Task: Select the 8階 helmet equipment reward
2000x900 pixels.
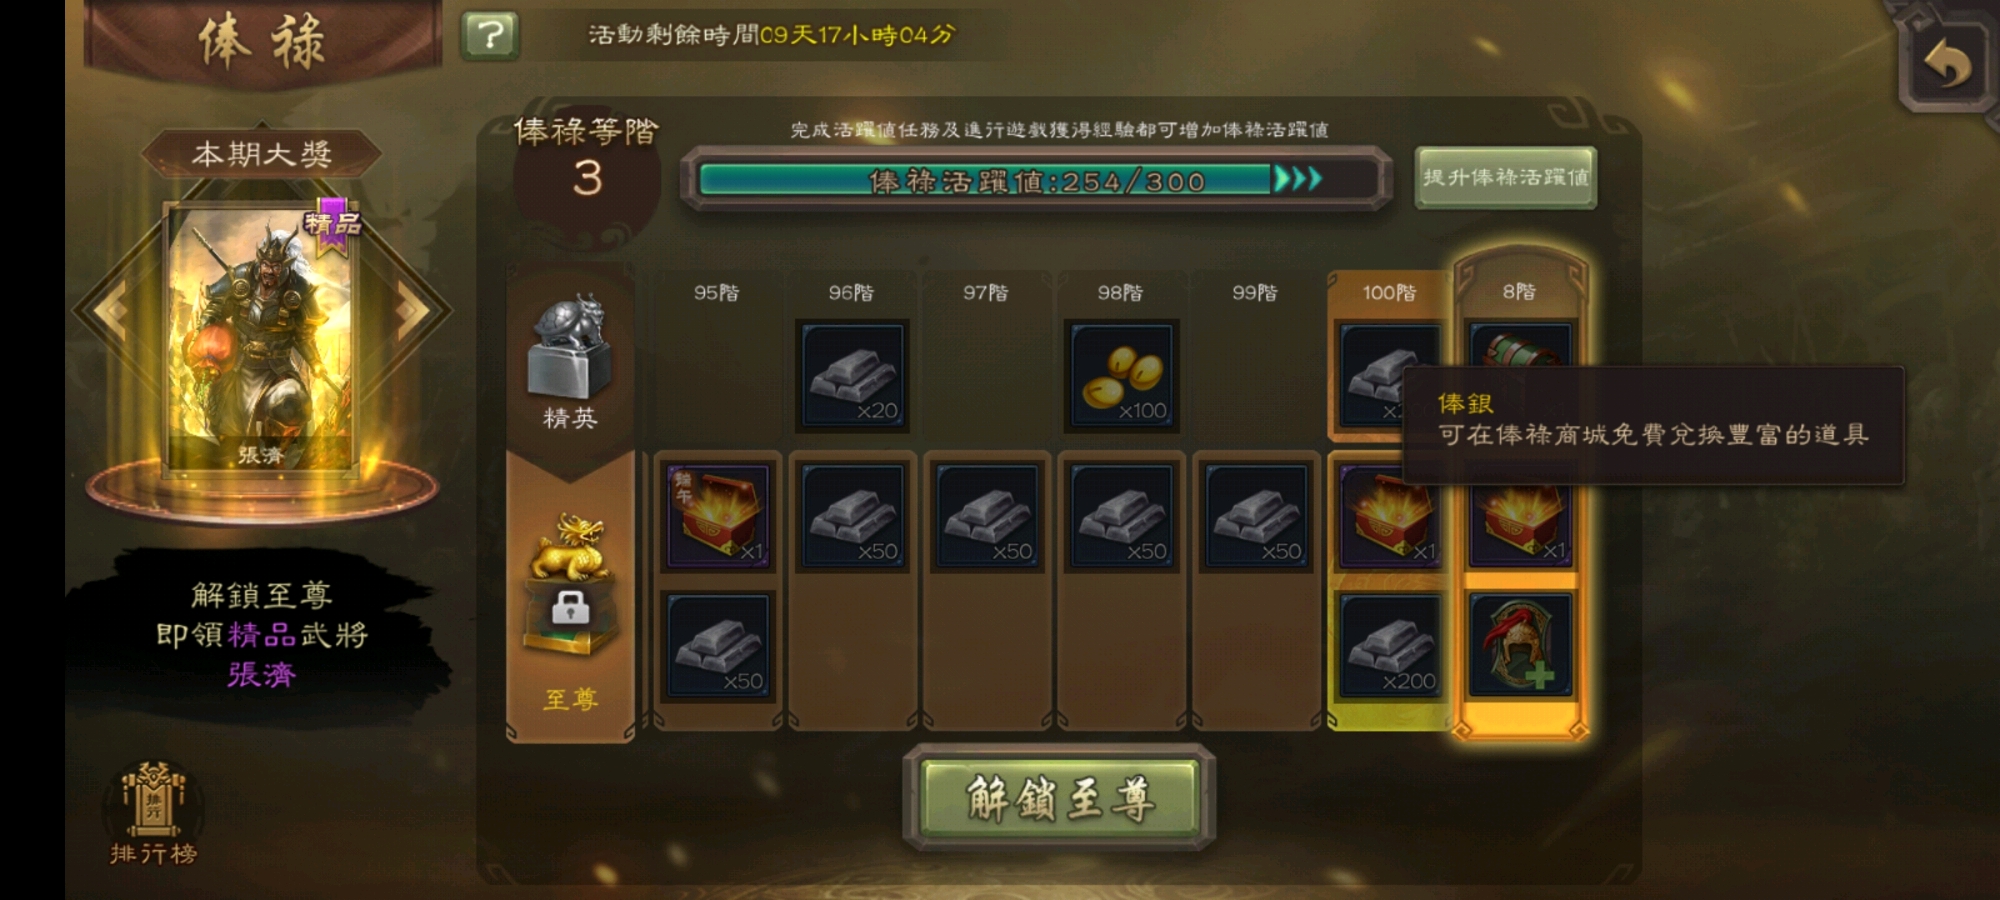Action: (x=1521, y=646)
